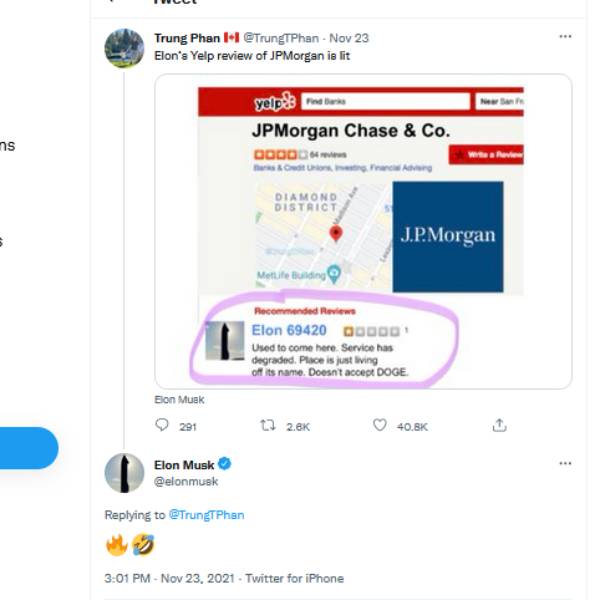Image resolution: width=600 pixels, height=600 pixels.
Task: Open the JPMorgan Yelp review image
Action: (363, 230)
